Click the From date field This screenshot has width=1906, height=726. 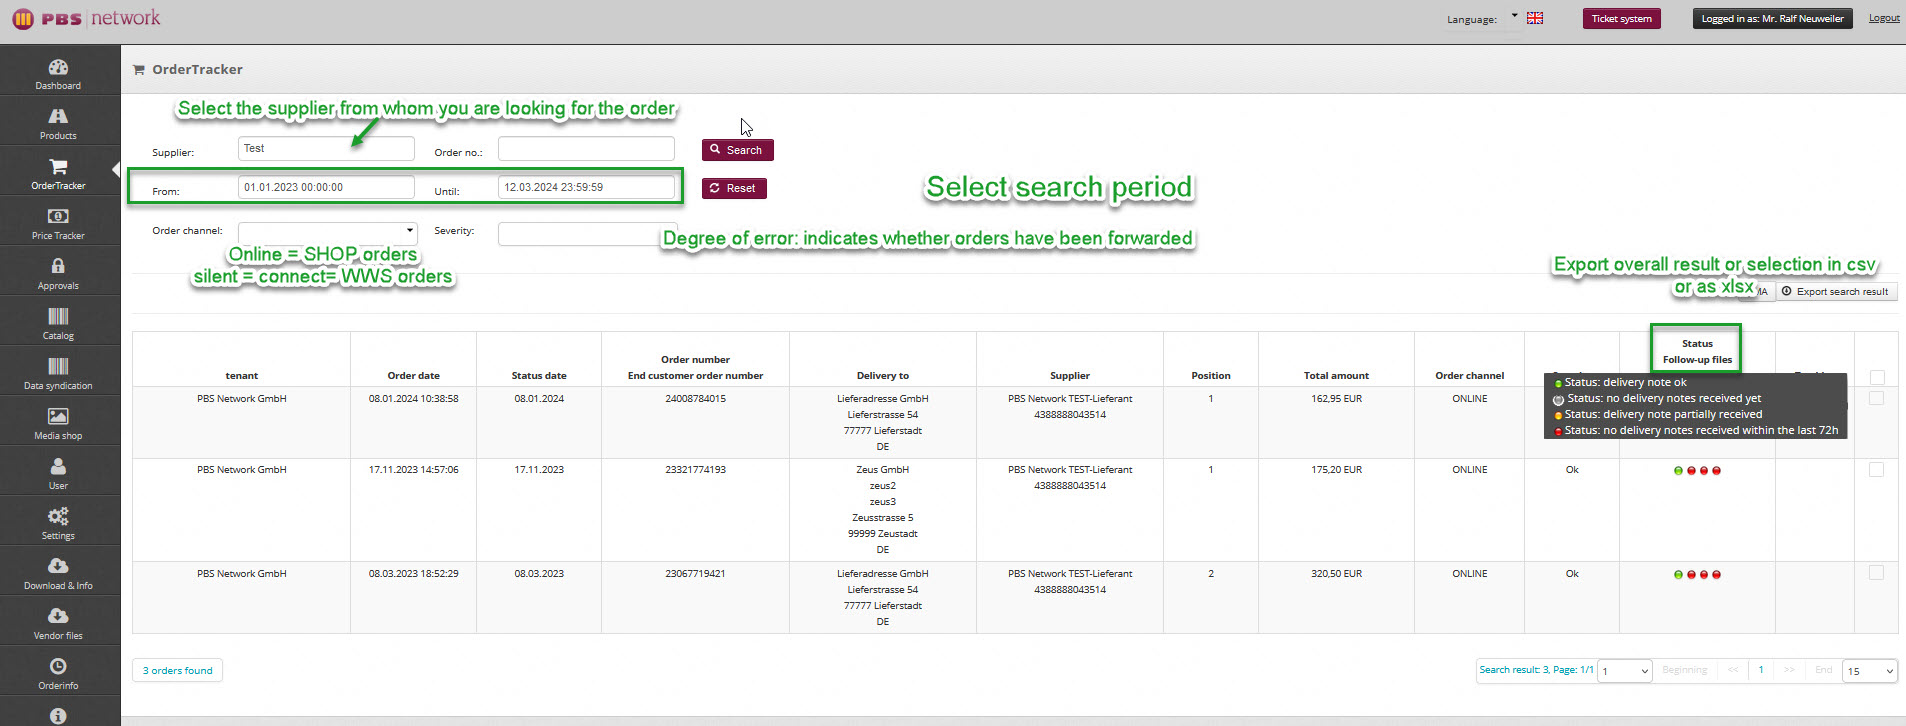tap(326, 187)
